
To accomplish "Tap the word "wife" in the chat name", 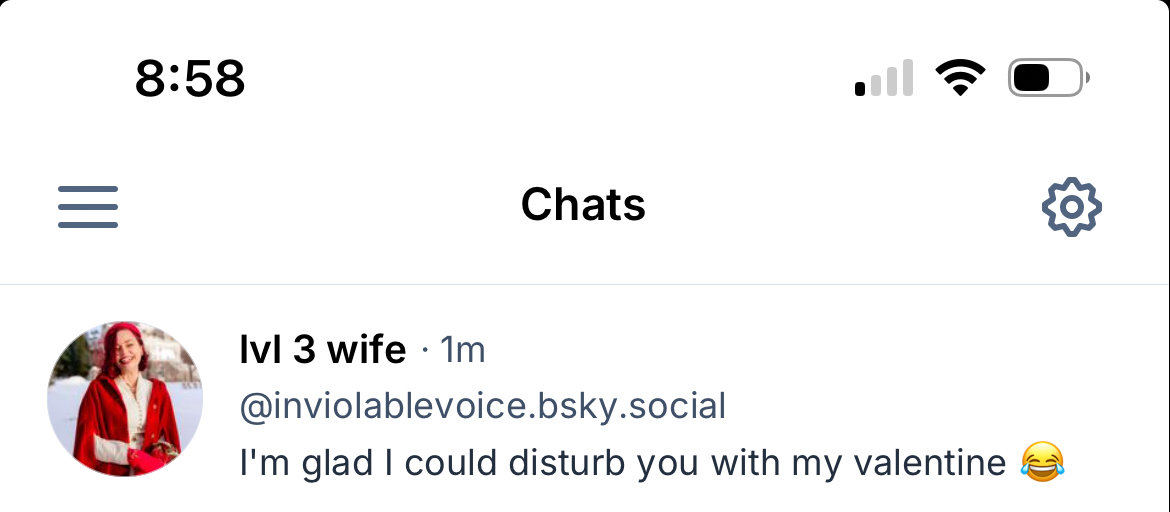I will (x=367, y=350).
